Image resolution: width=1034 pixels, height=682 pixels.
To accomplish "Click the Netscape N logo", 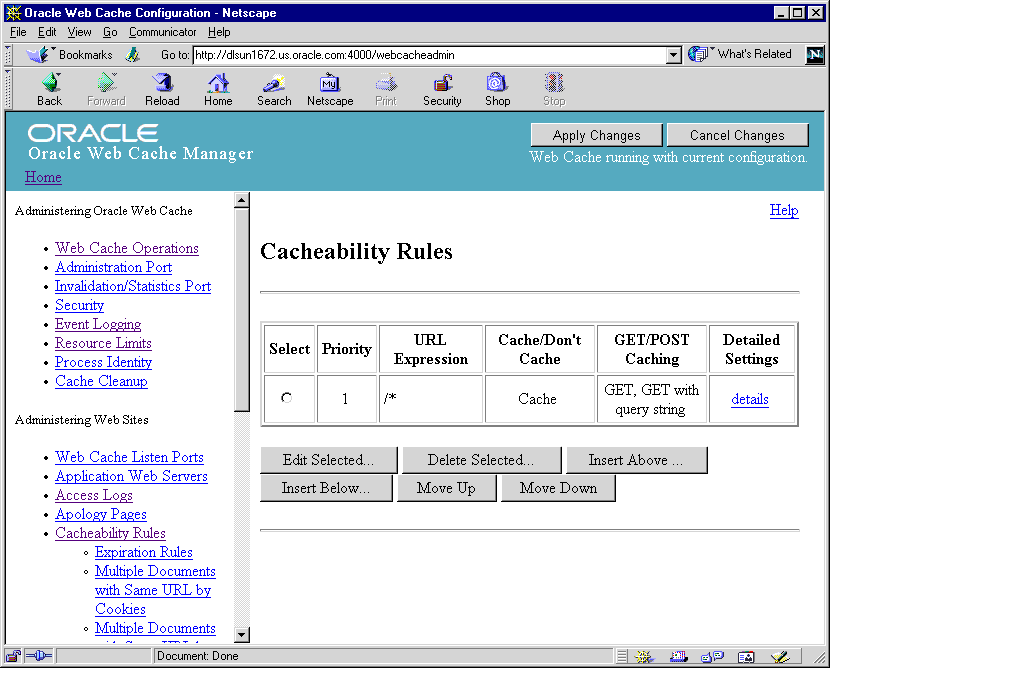I will [814, 55].
